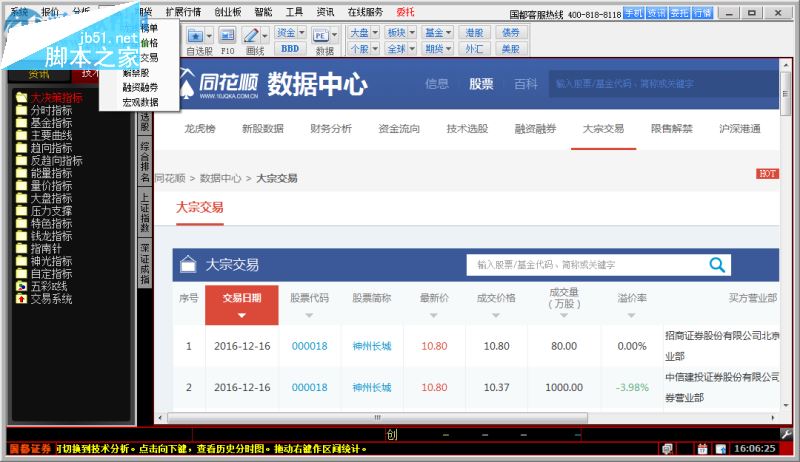The image size is (800, 462).
Task: Switch to the 资金流向 tab
Action: (399, 129)
